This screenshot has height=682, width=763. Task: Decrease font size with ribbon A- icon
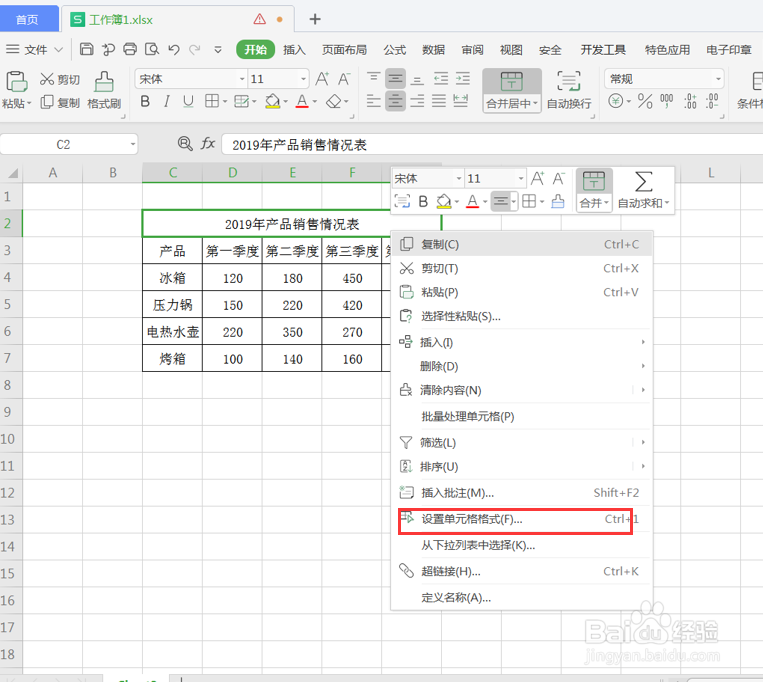tap(345, 79)
